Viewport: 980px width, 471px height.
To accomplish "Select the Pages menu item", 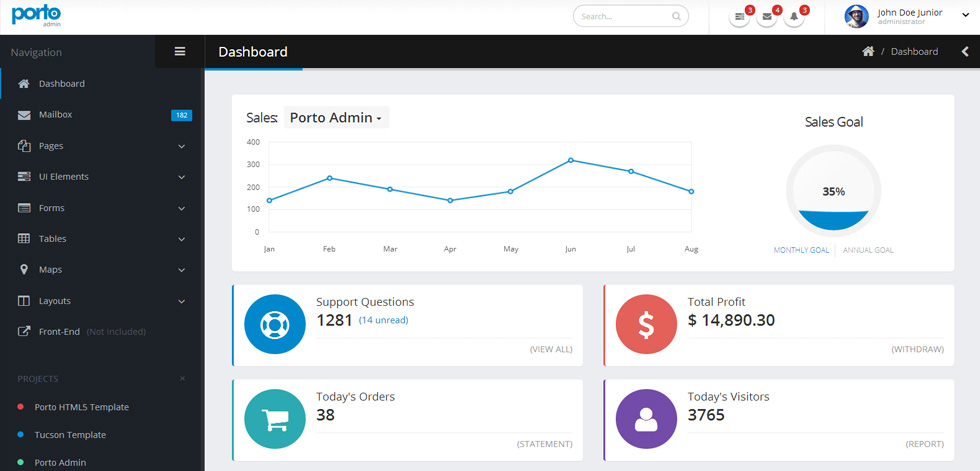I will (102, 146).
